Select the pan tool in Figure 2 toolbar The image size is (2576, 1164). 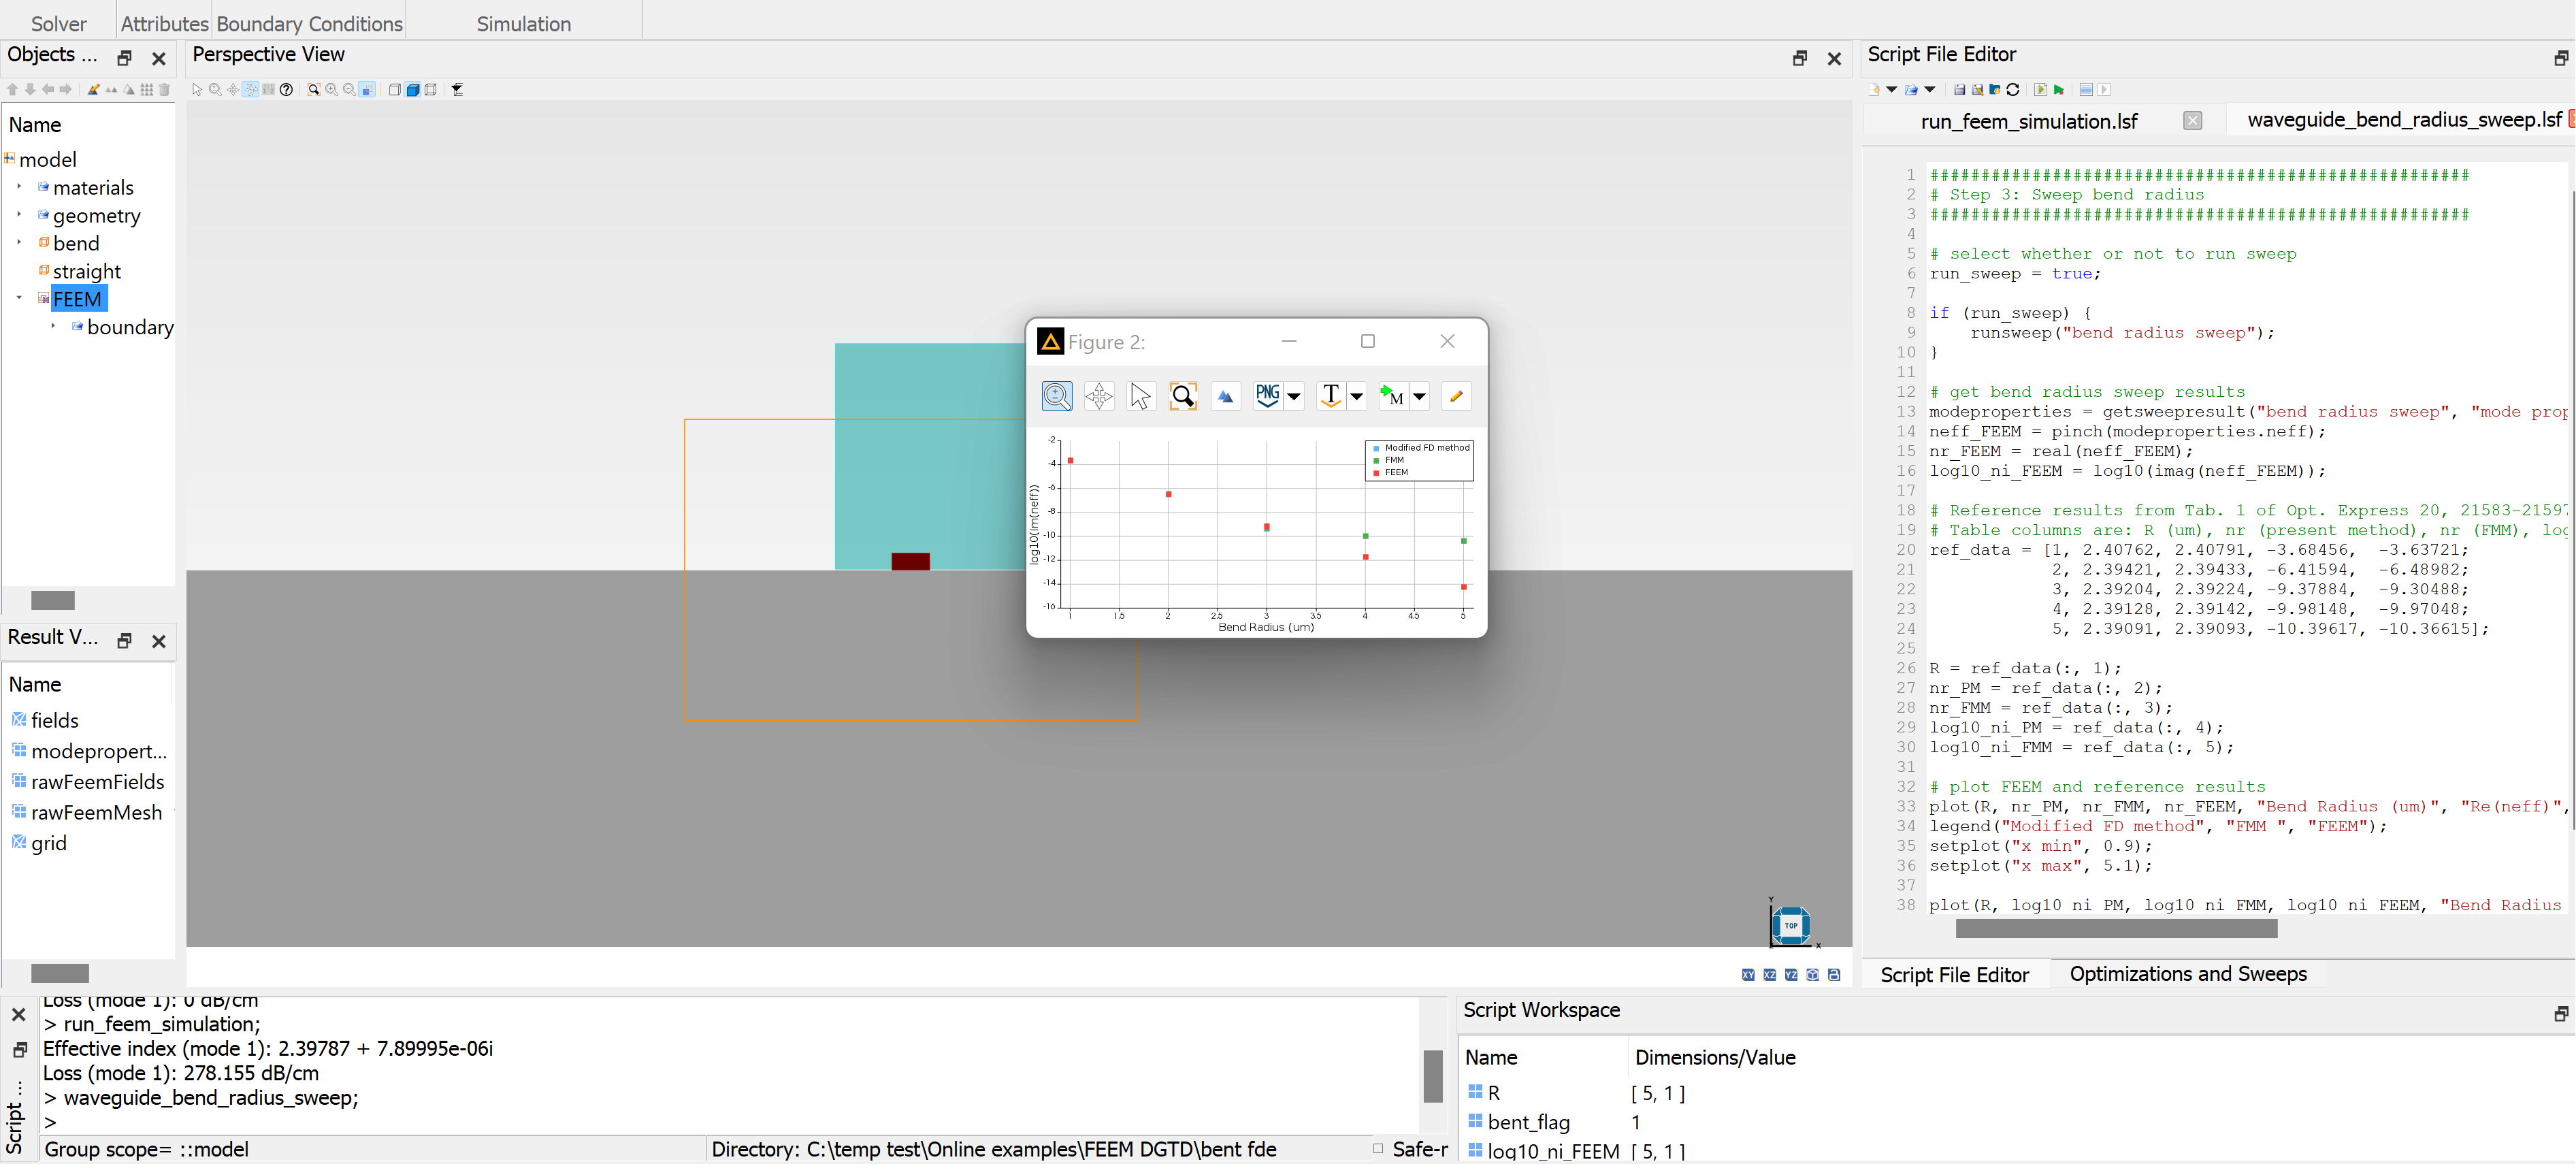(x=1098, y=396)
